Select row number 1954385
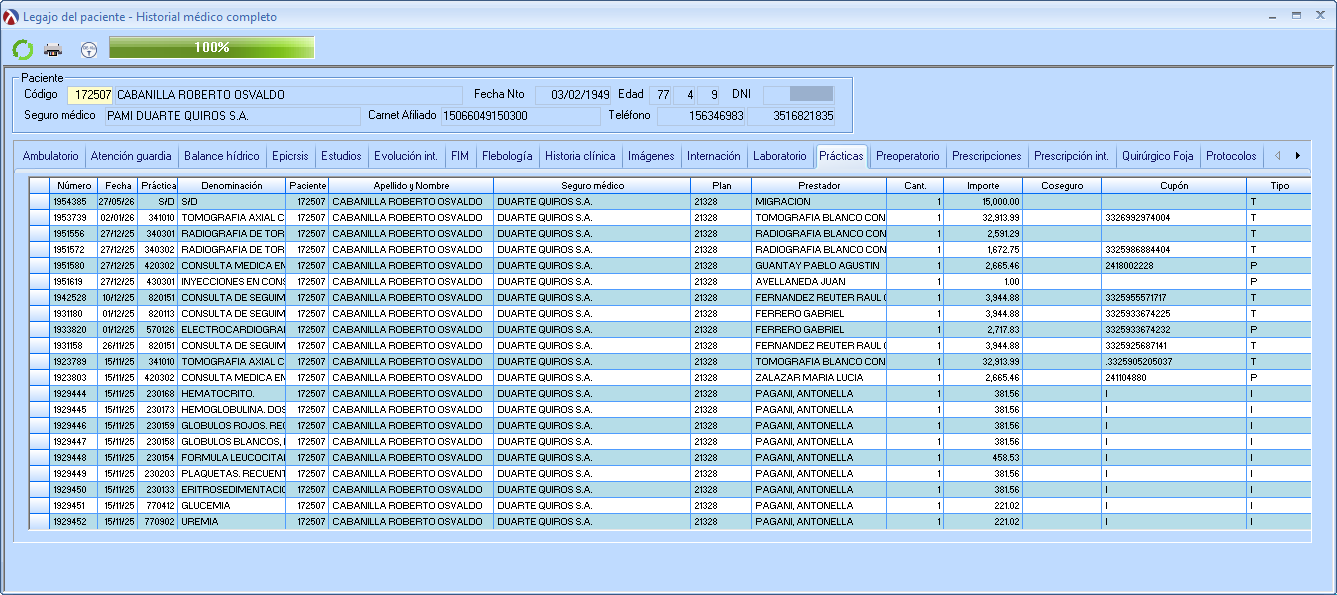The height and width of the screenshot is (595, 1337). 74,202
